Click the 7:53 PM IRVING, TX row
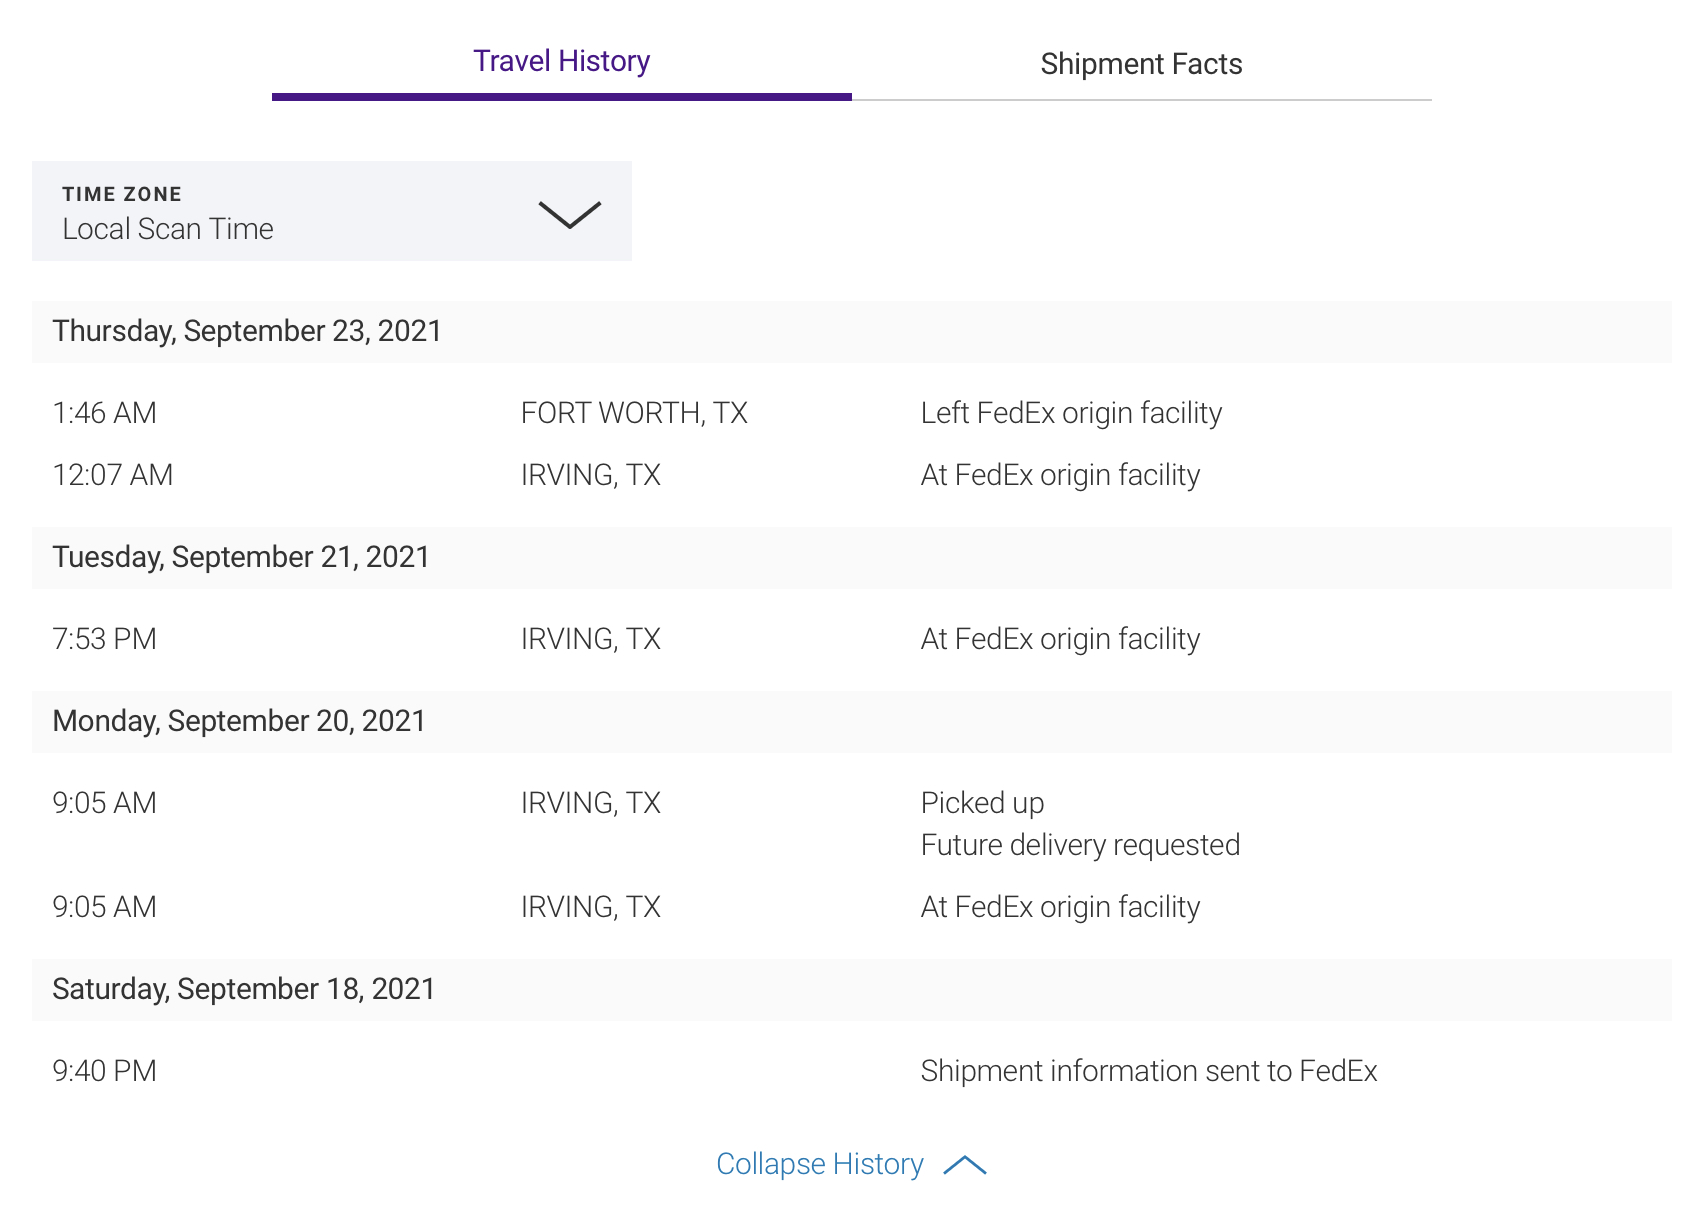Viewport: 1706px width, 1212px height. click(x=852, y=639)
